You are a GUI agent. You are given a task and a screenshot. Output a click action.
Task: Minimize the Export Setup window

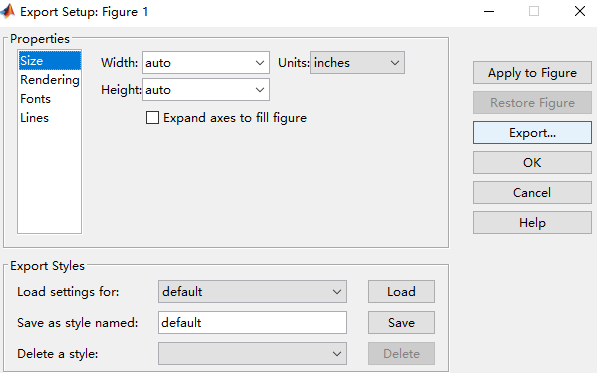point(489,11)
